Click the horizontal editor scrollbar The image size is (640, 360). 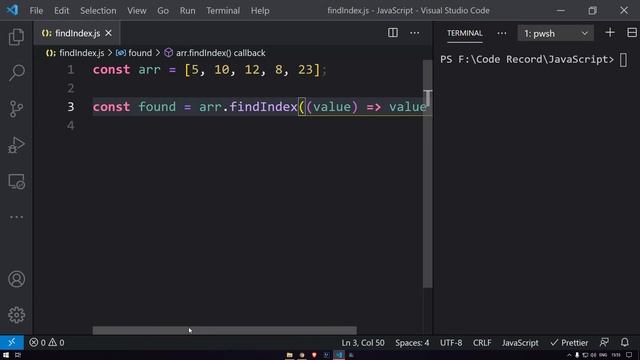pos(224,330)
